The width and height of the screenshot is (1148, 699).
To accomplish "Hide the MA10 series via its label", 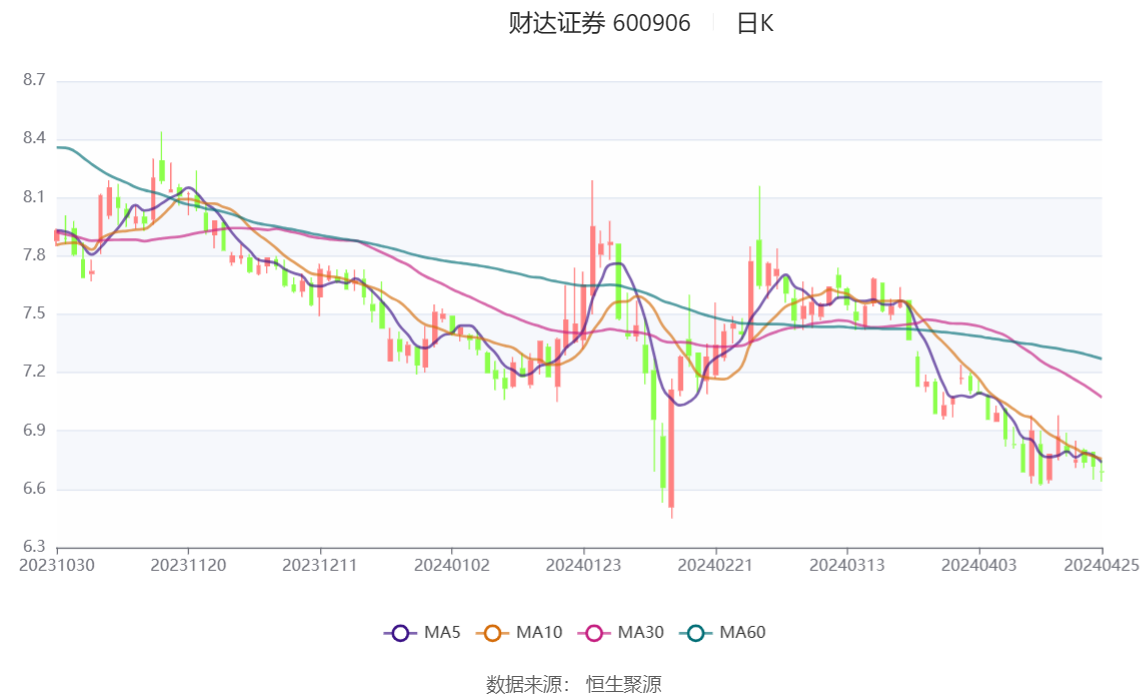I will click(x=539, y=632).
